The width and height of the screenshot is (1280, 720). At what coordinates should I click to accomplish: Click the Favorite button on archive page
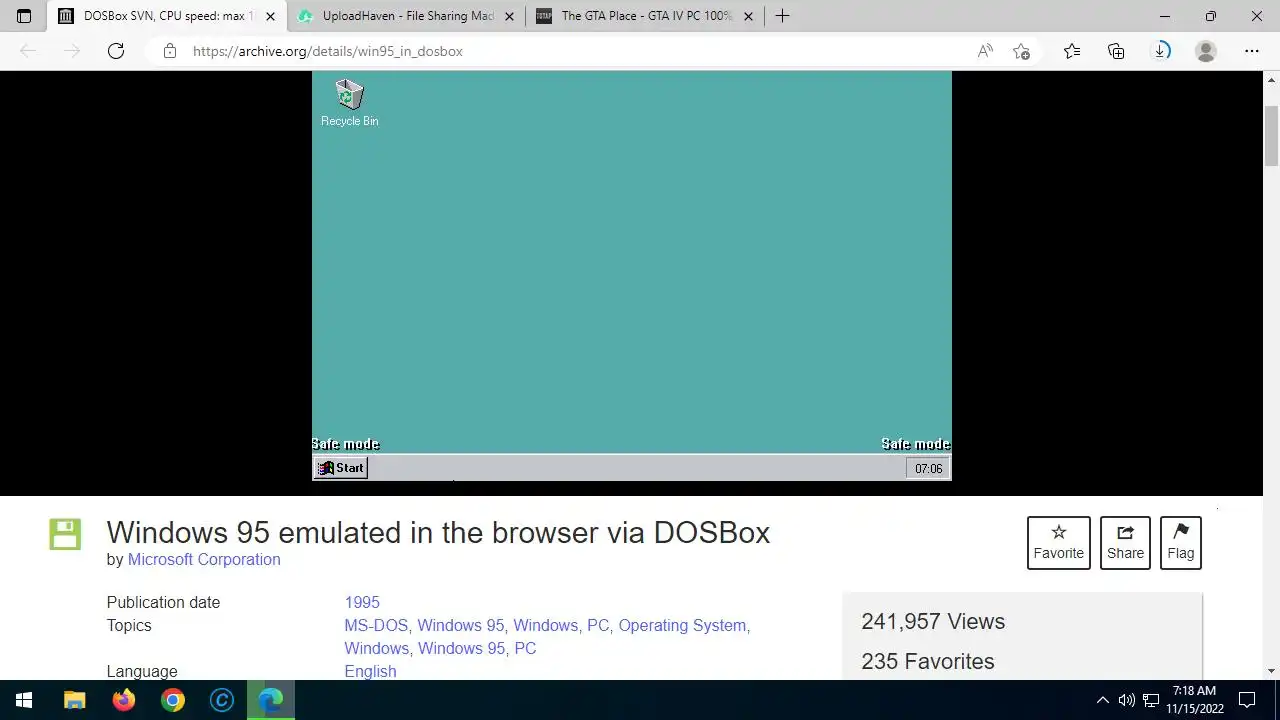(1059, 543)
